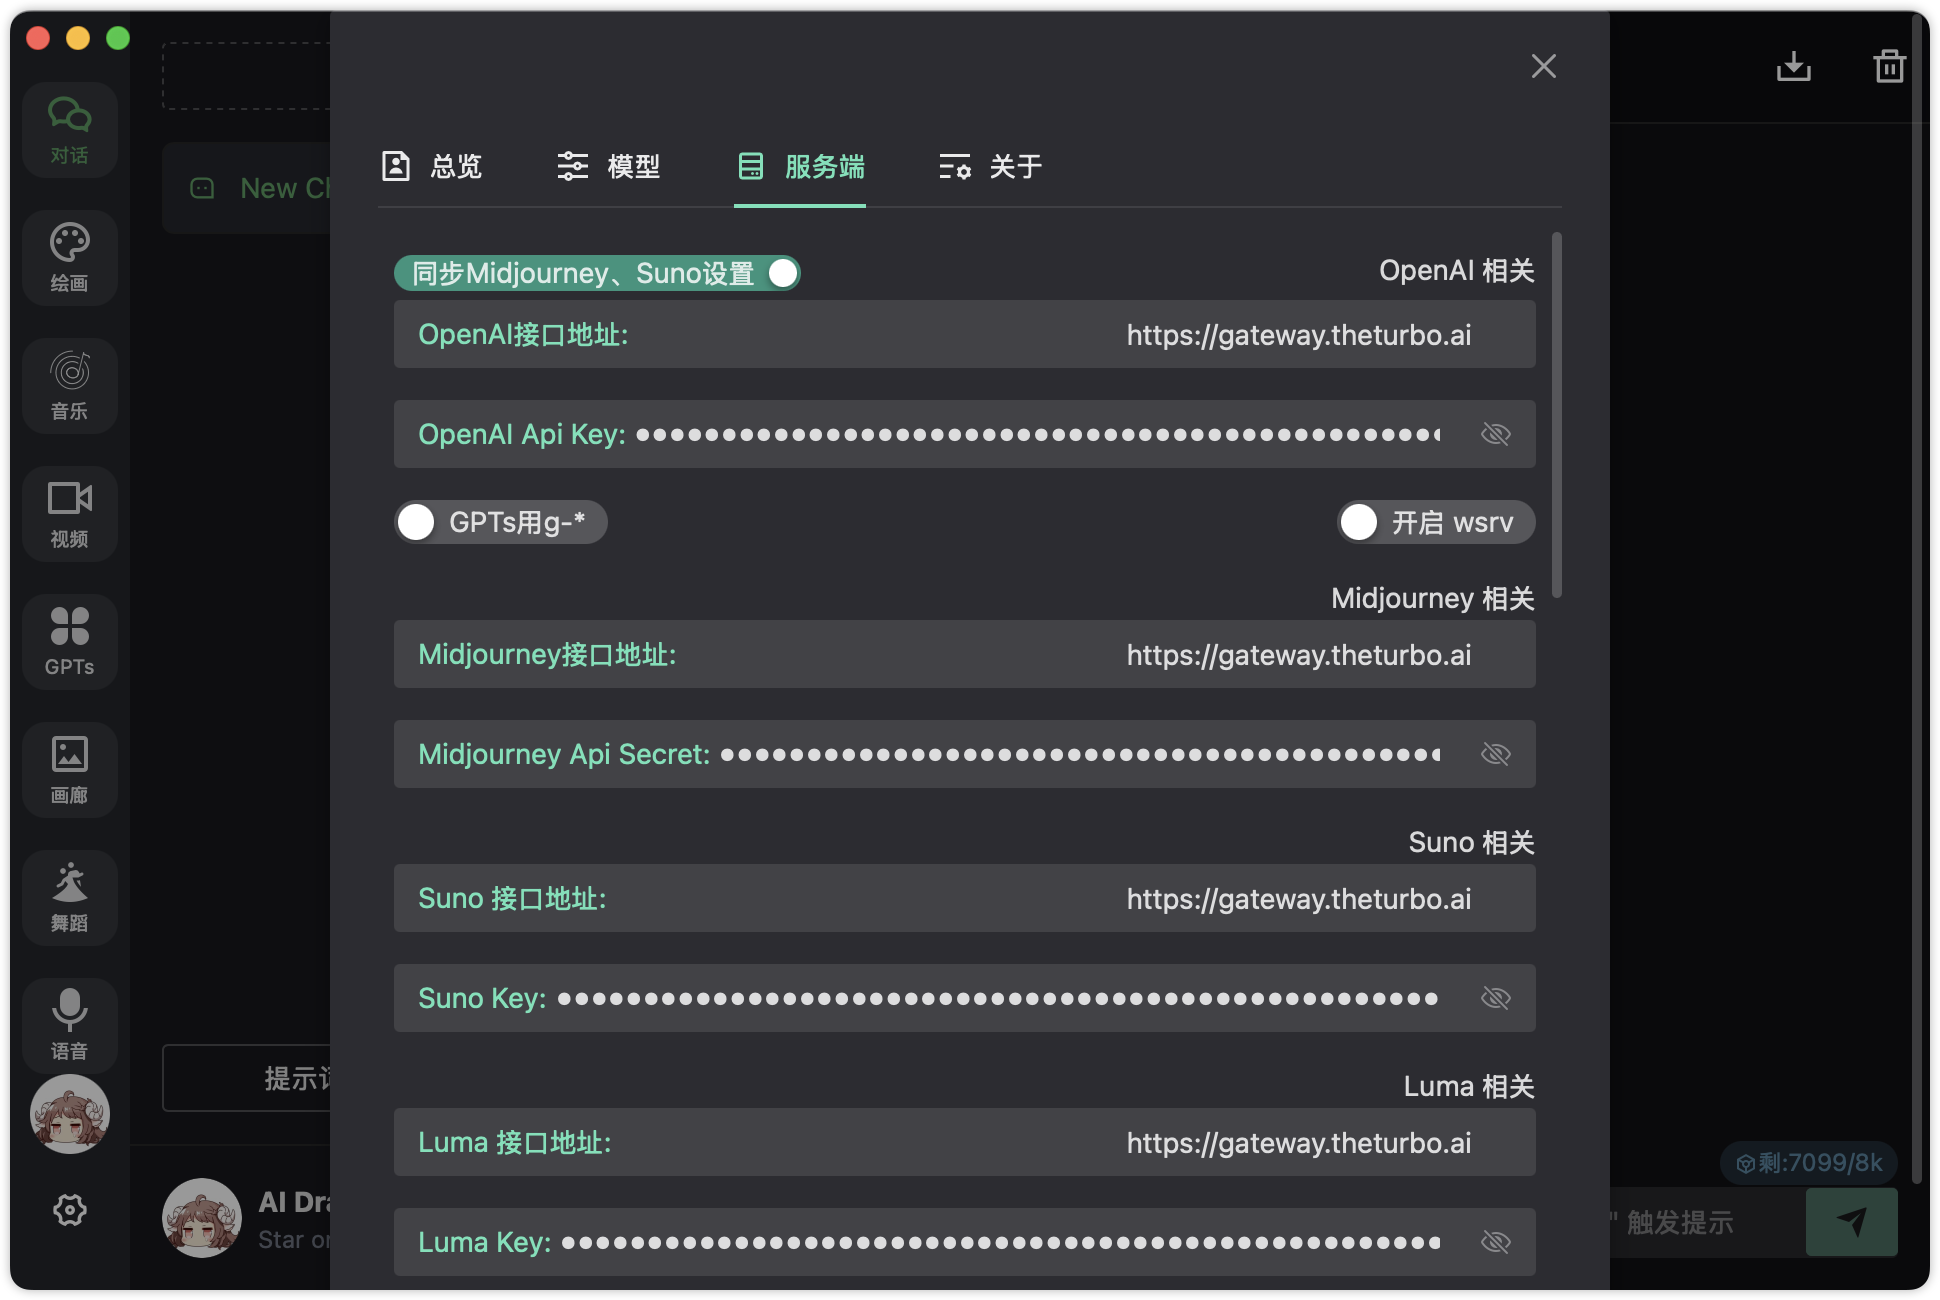Viewport: 1940px width, 1300px height.
Task: Open the 绘画 drawing section
Action: click(x=69, y=257)
